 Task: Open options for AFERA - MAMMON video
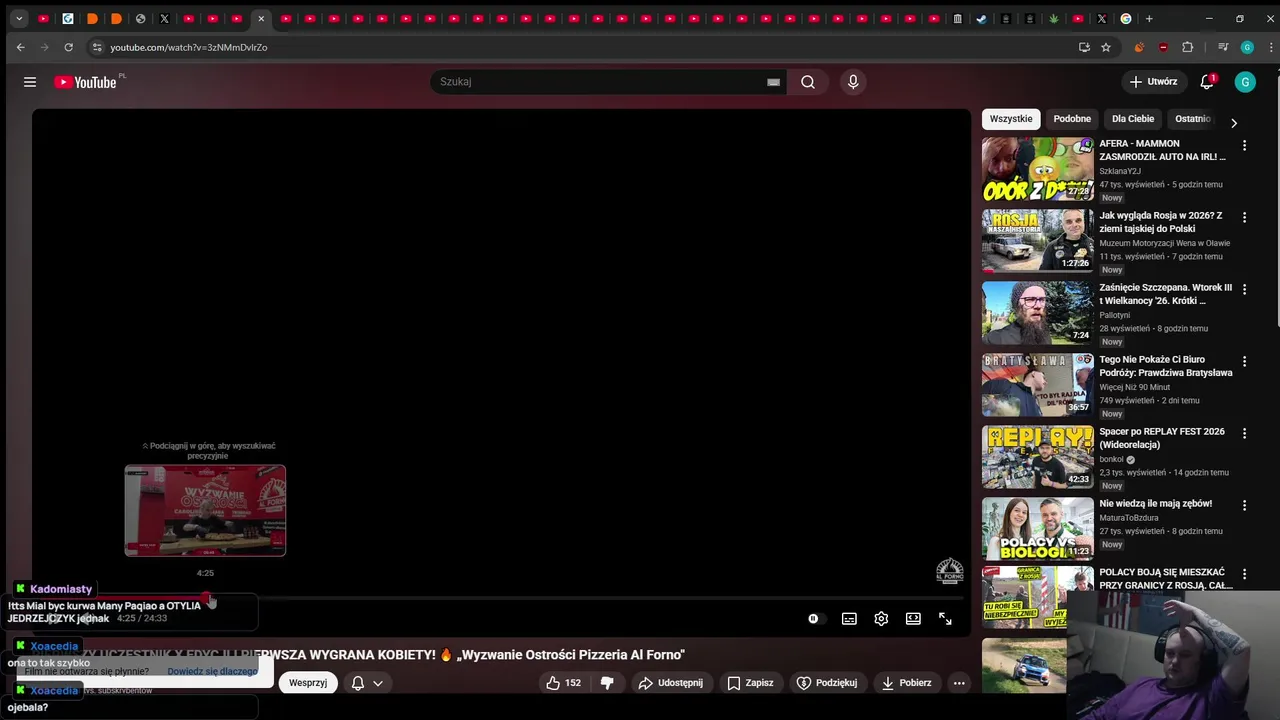pos(1244,146)
